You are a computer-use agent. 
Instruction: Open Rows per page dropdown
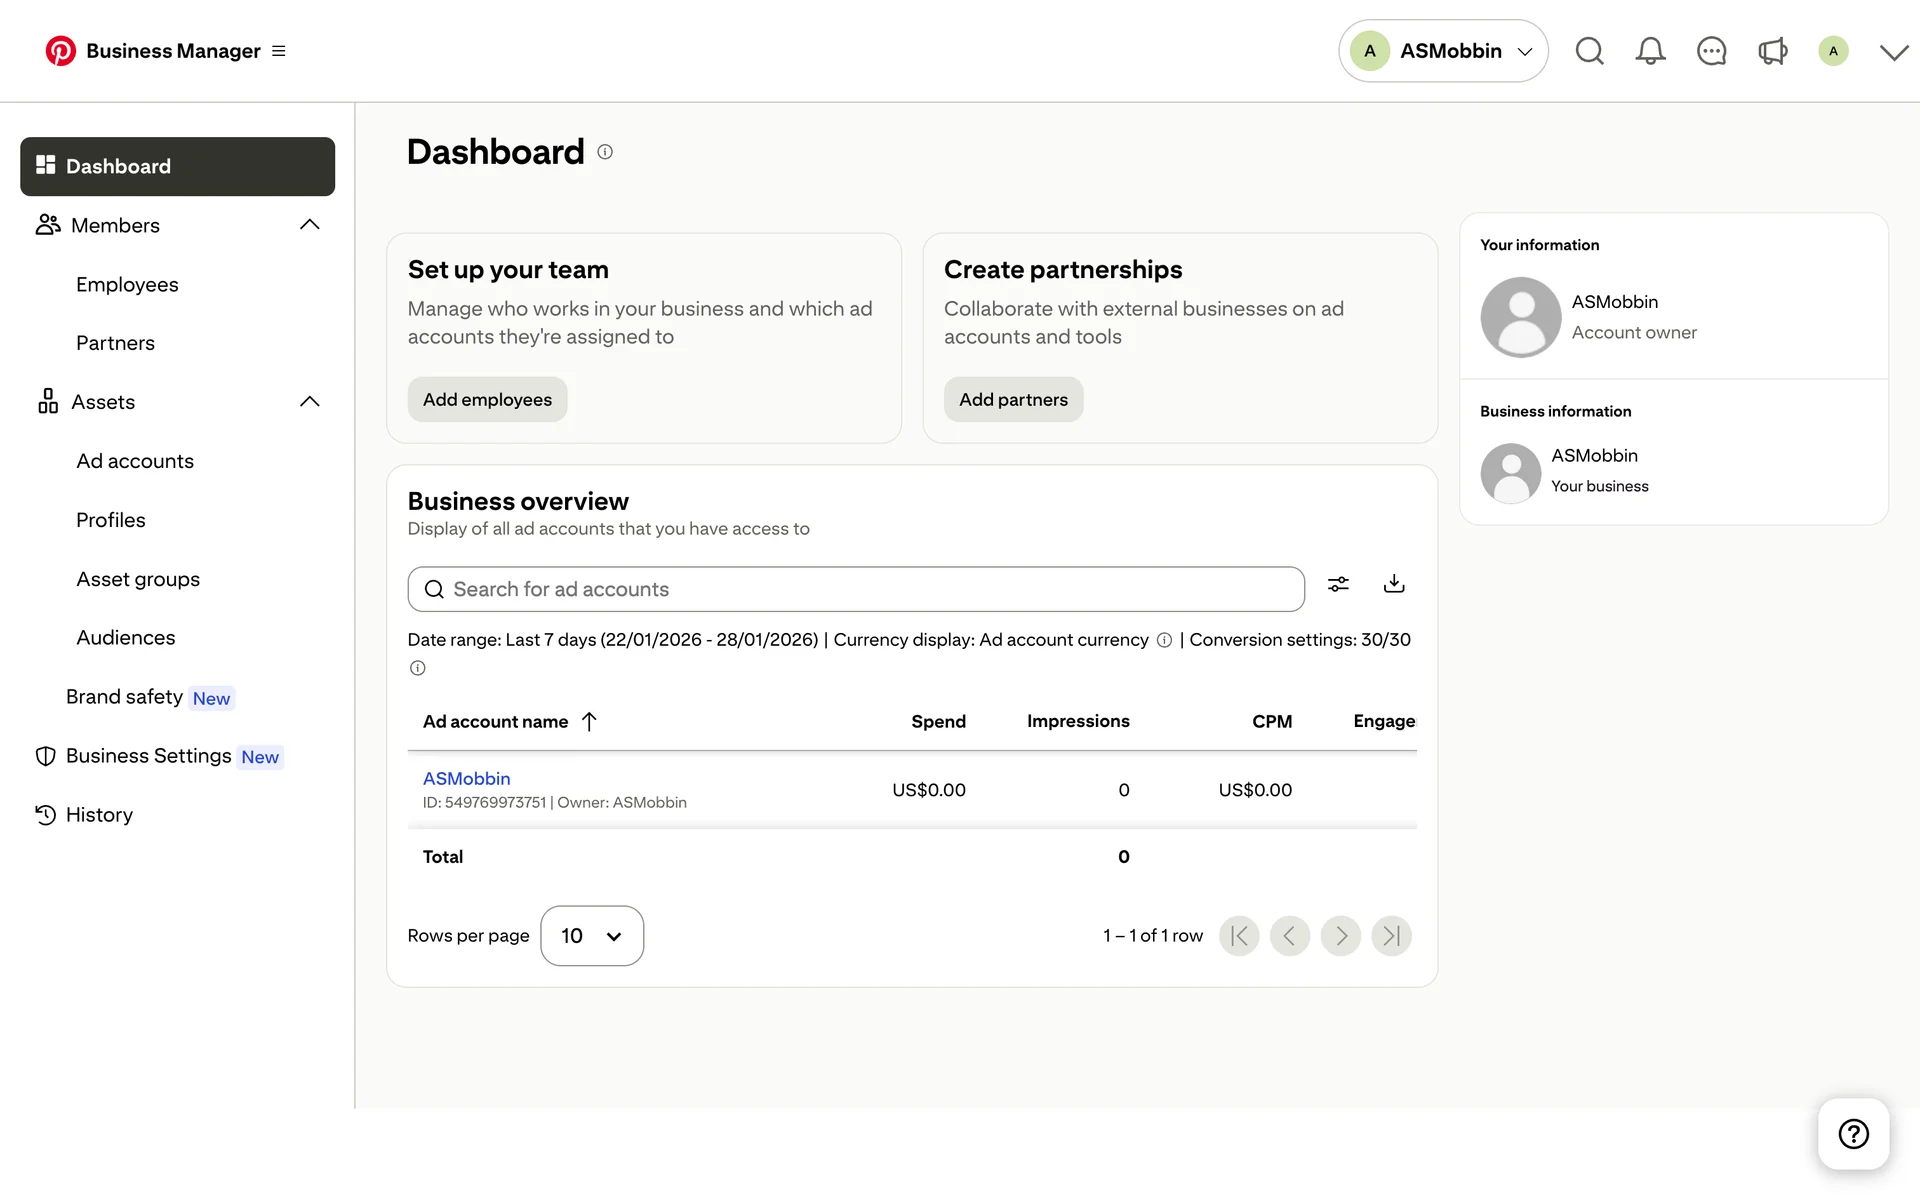[592, 936]
